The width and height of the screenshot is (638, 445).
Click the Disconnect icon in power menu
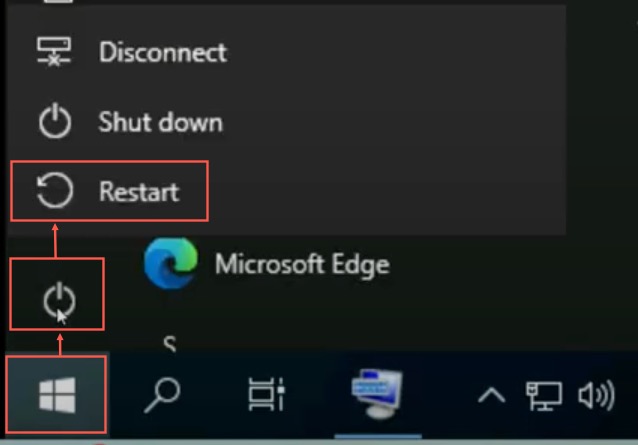click(54, 51)
